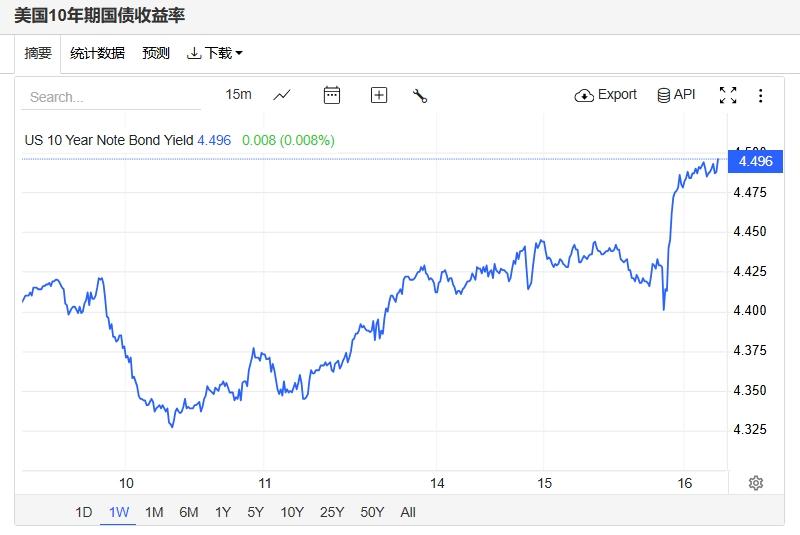Screen dimensions: 800x535
Task: Select the 50Y time range
Action: (x=372, y=512)
